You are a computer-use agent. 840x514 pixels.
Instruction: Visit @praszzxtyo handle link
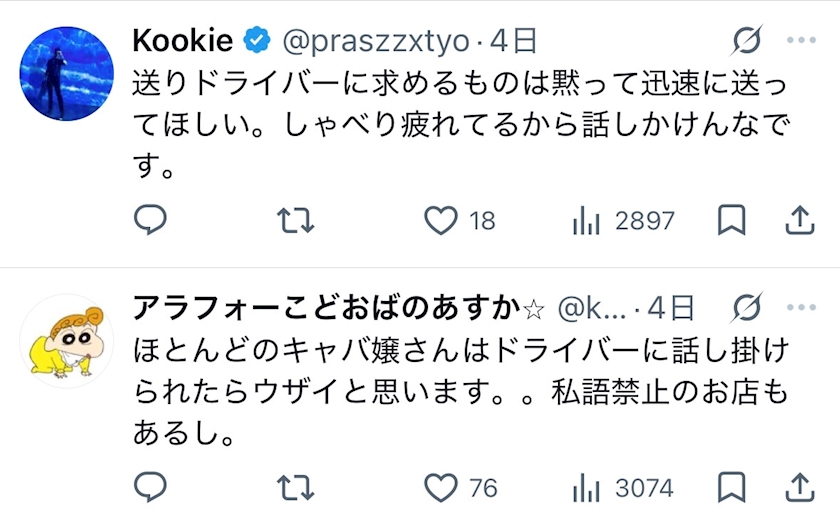click(x=375, y=41)
